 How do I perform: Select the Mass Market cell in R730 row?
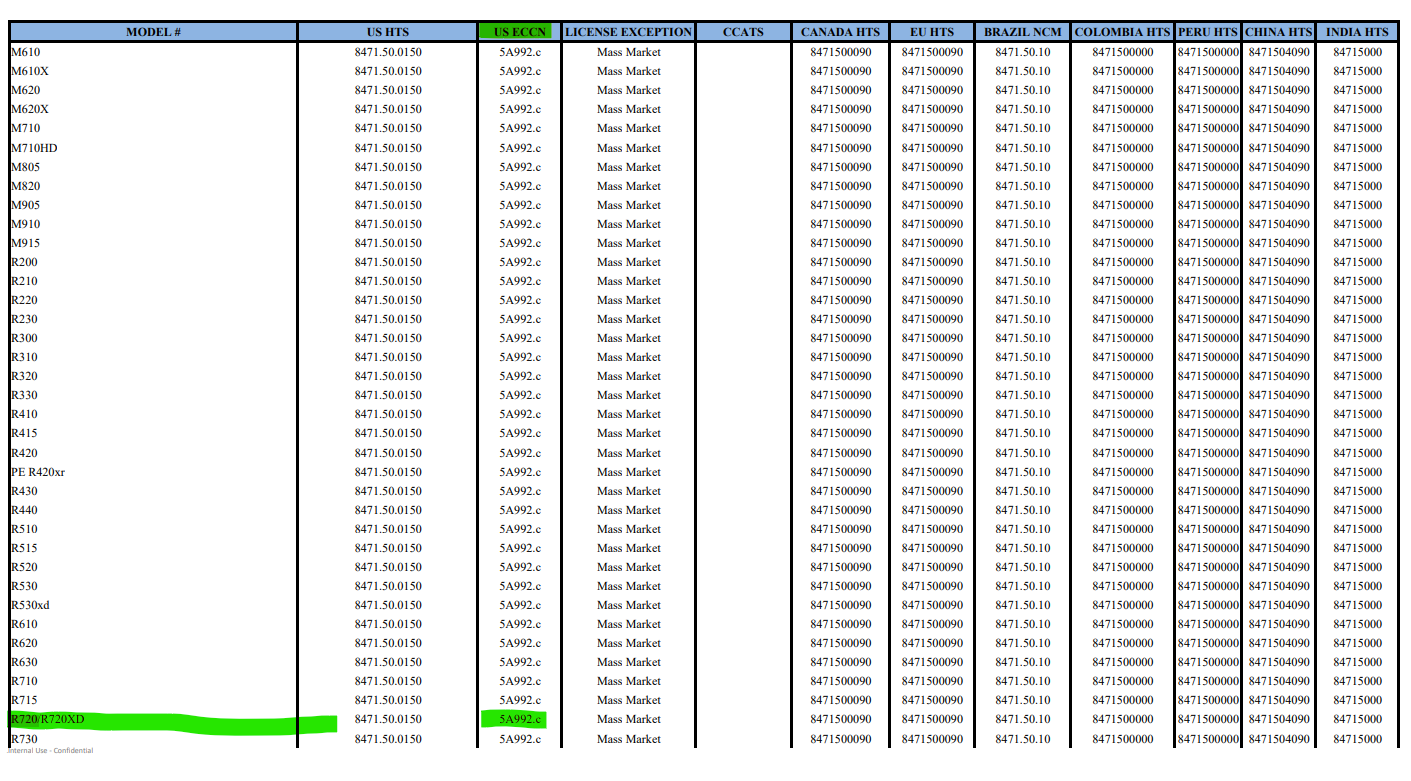coord(628,739)
